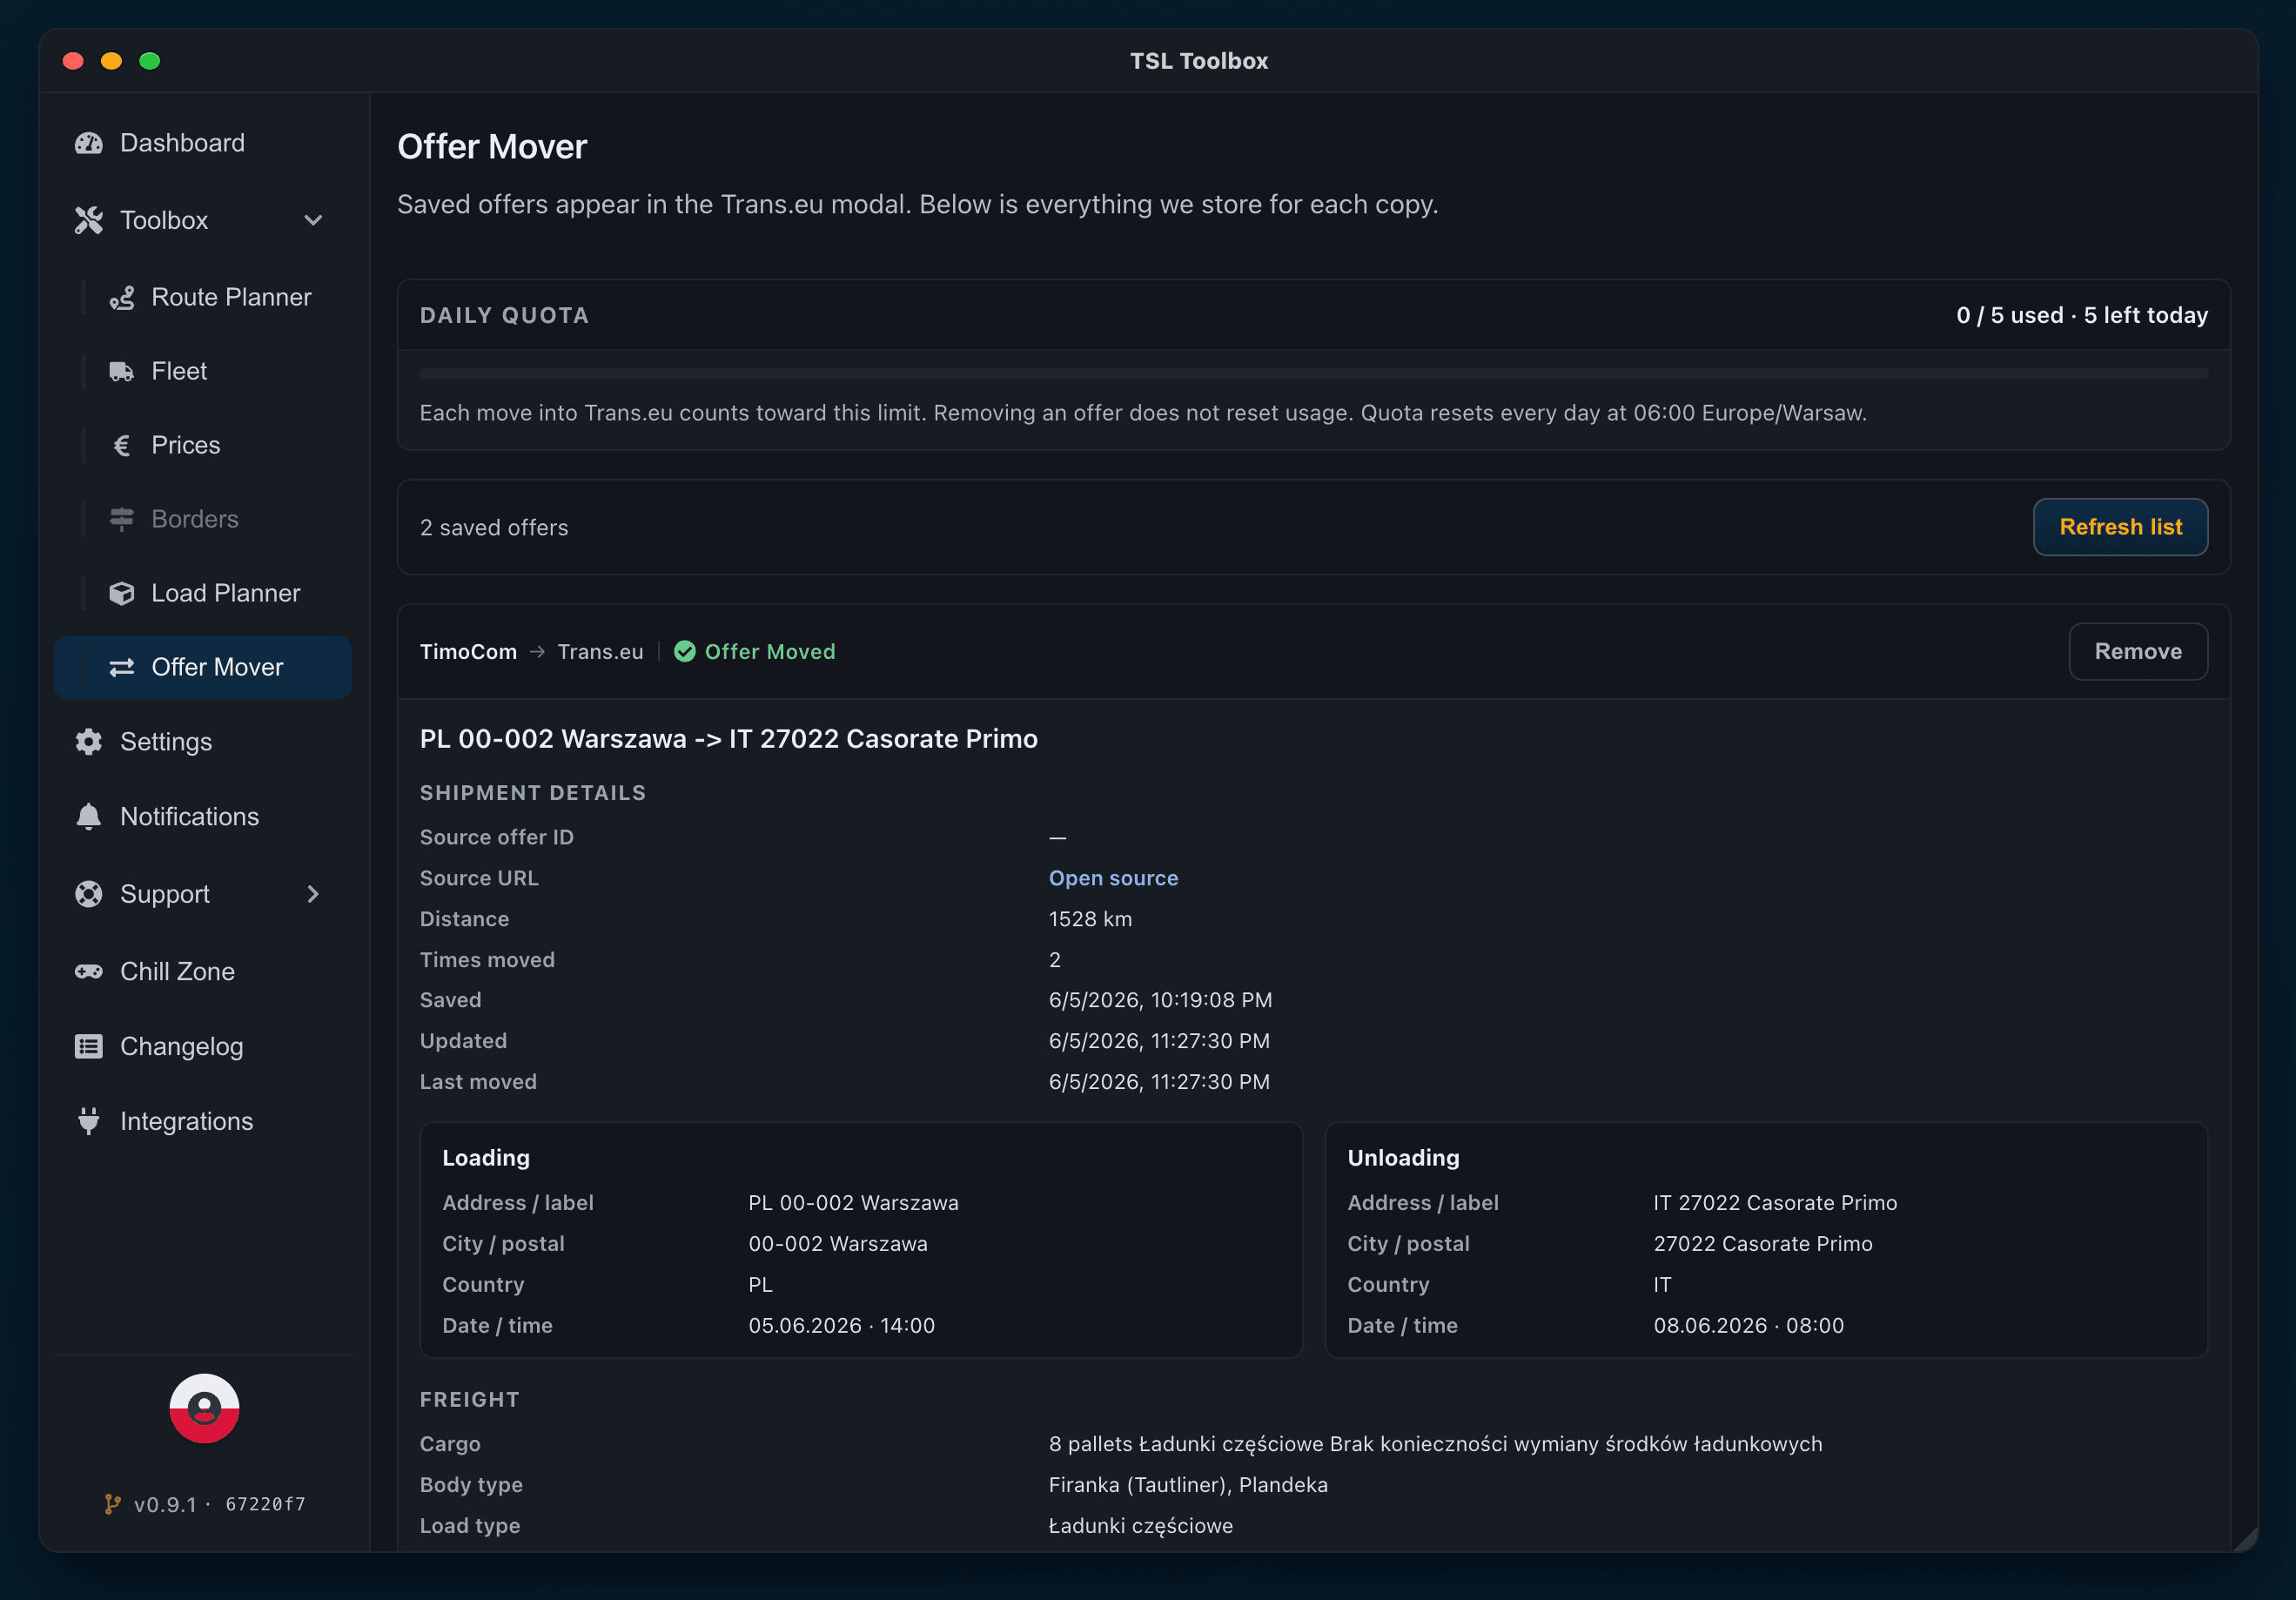Click the loading date 05.06.2026 · 14:00
Image resolution: width=2296 pixels, height=1600 pixels.
coord(841,1325)
